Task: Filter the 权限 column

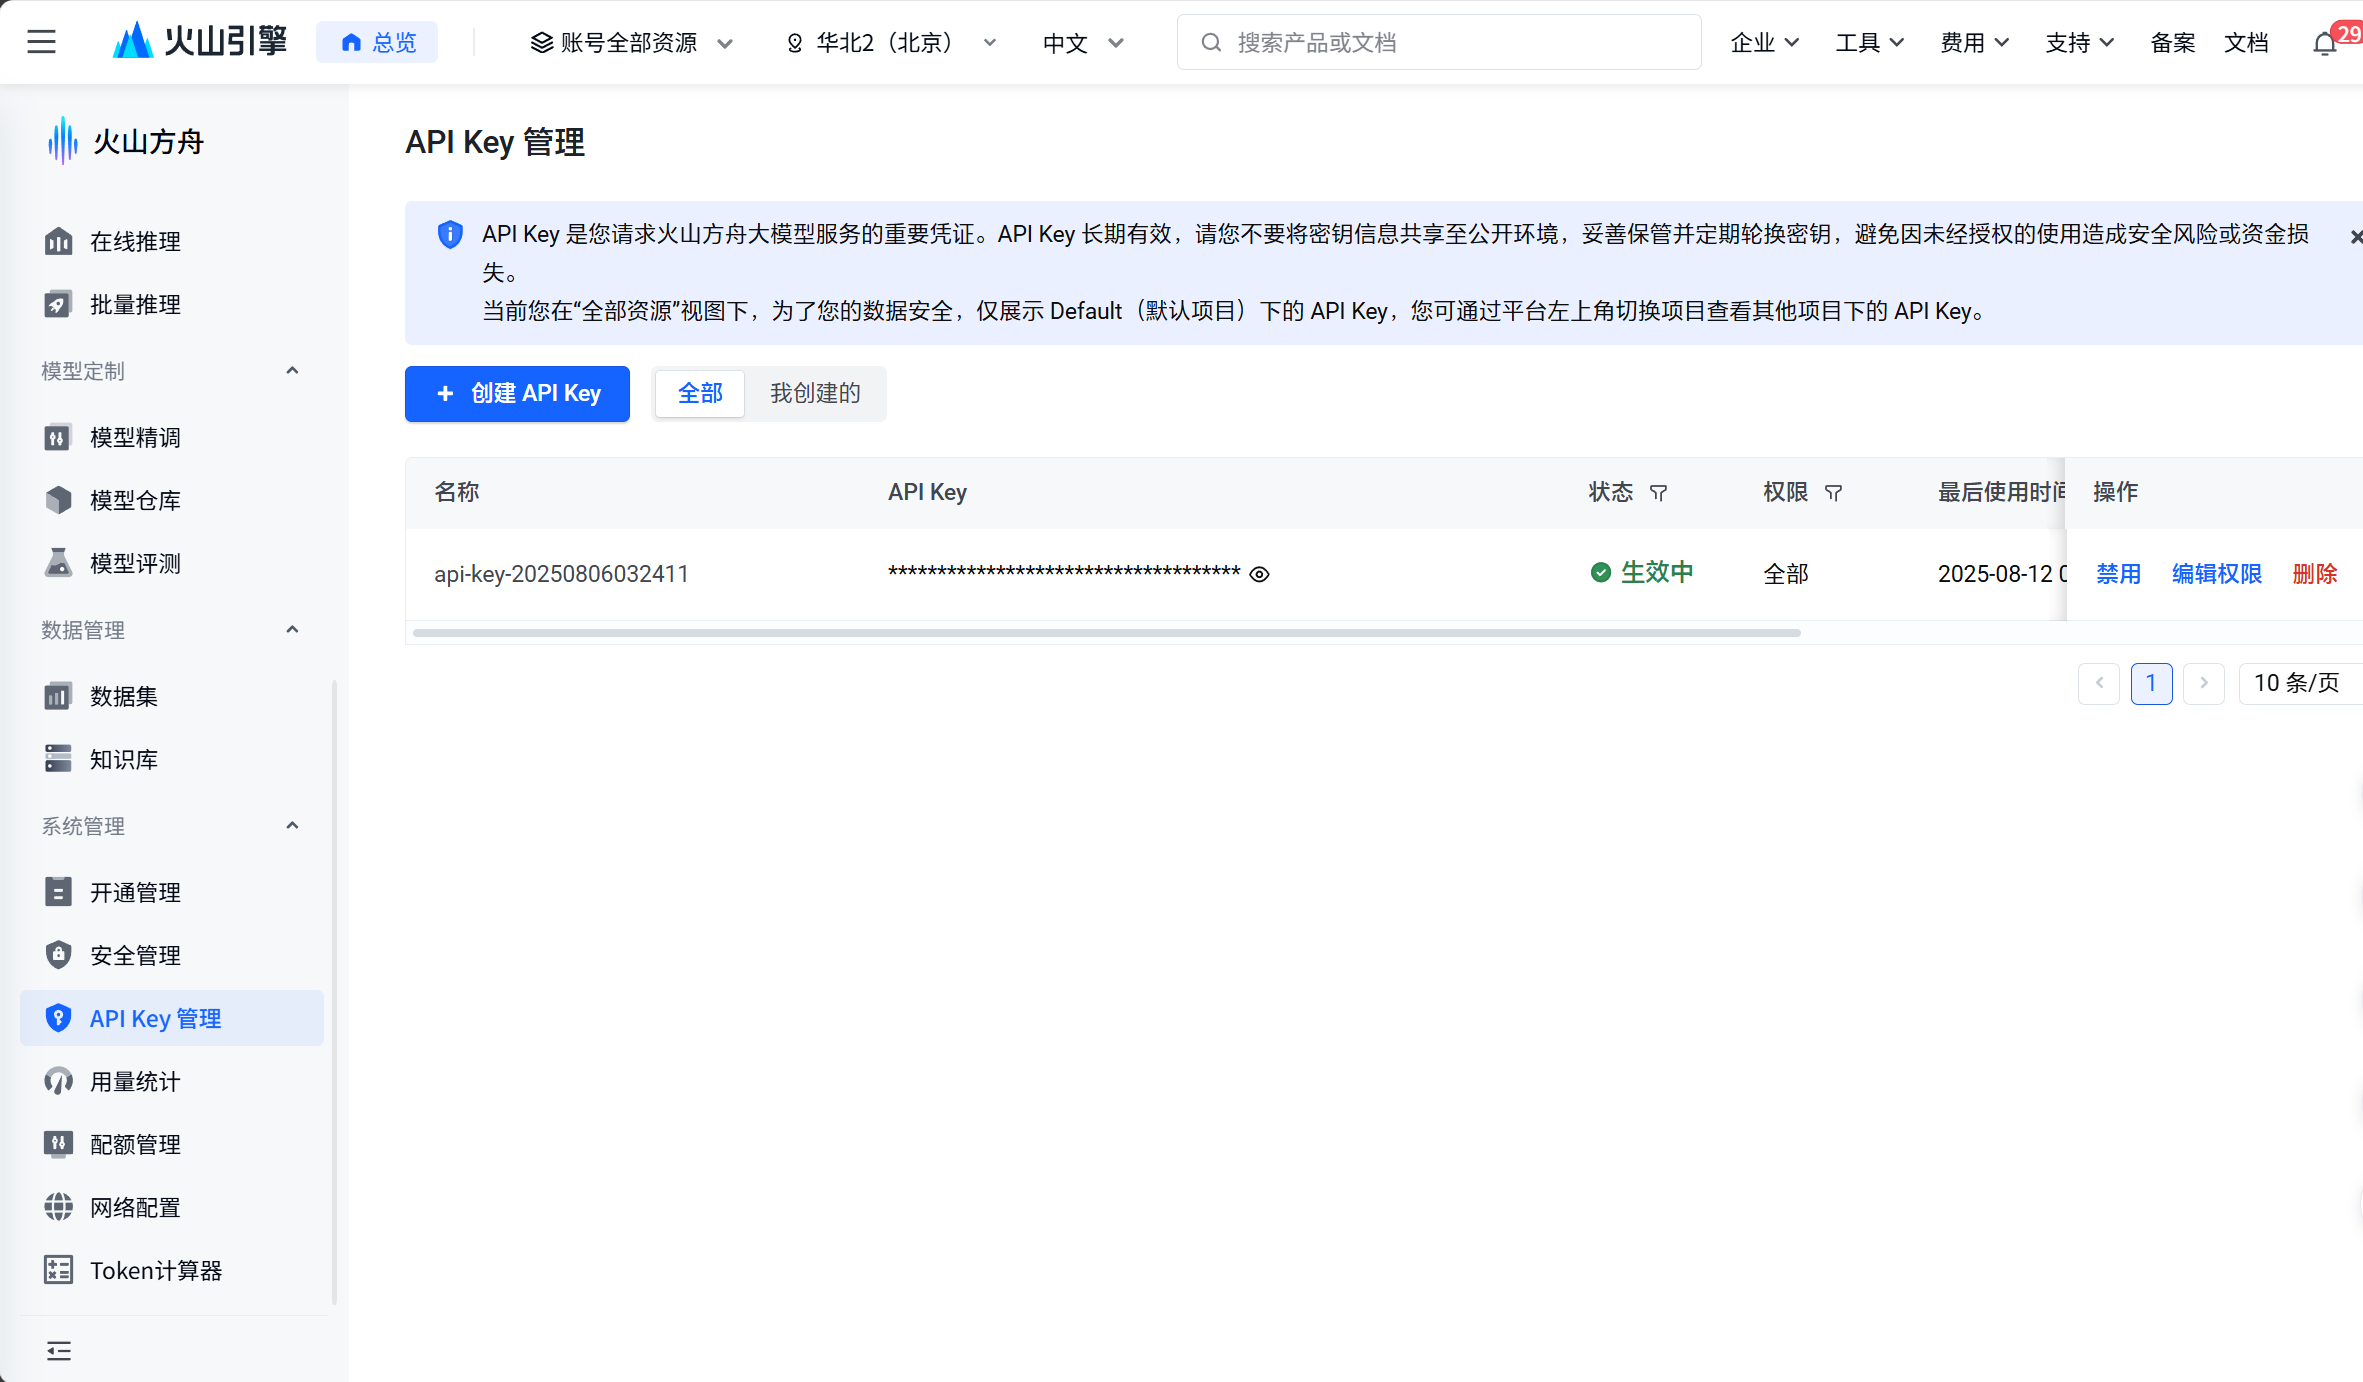Action: [x=1833, y=493]
